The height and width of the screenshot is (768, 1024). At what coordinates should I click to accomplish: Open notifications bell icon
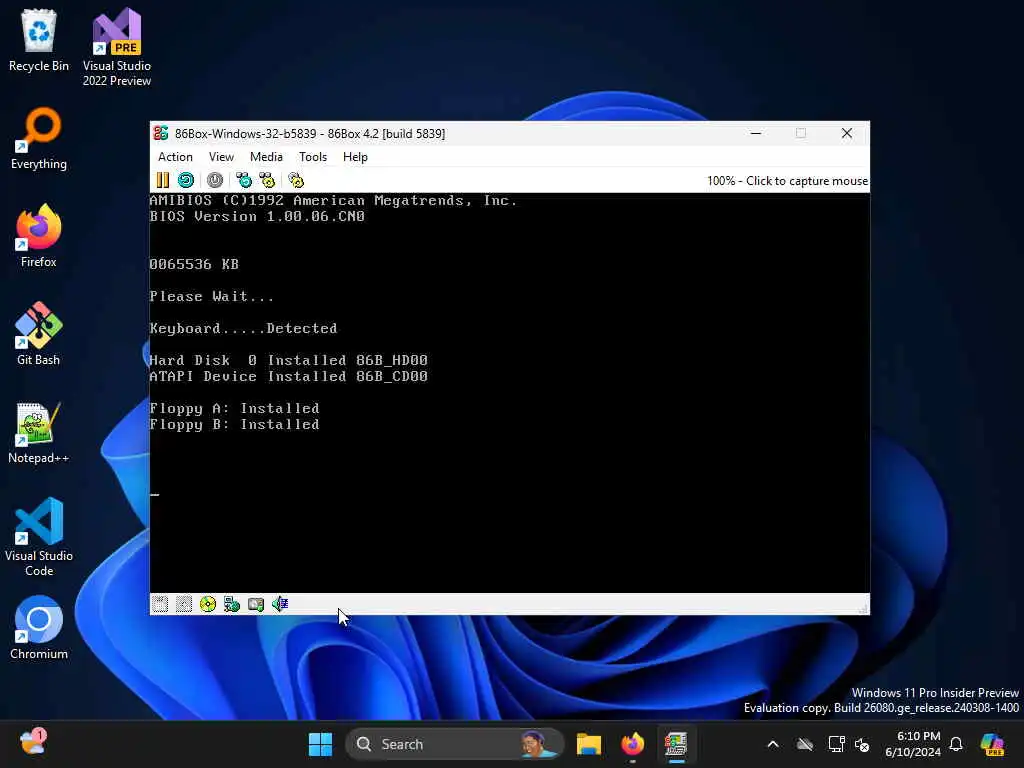[x=956, y=744]
